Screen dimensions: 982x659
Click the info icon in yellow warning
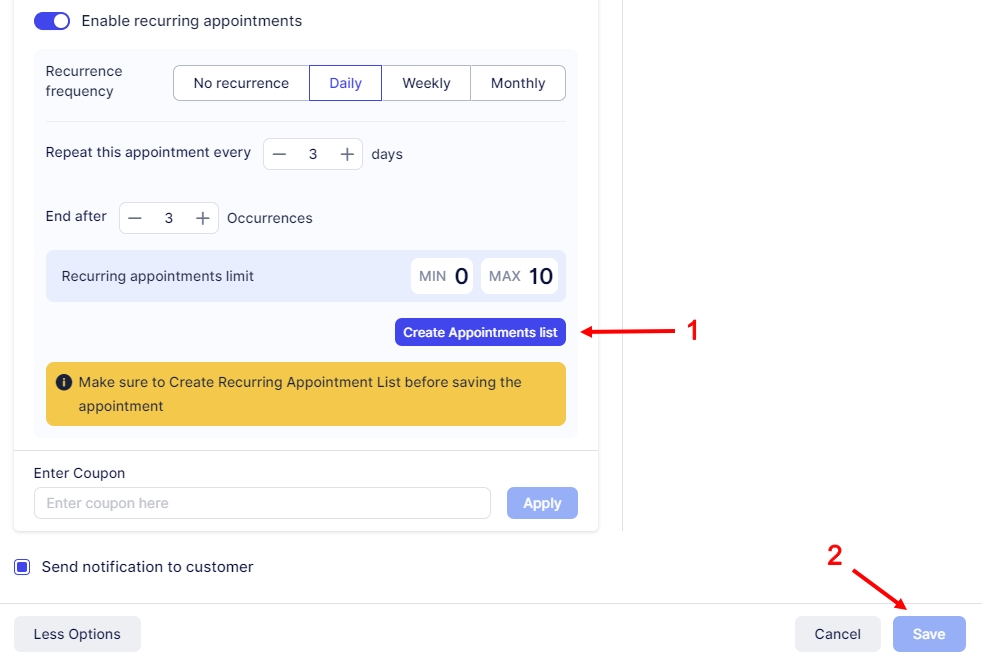click(64, 383)
